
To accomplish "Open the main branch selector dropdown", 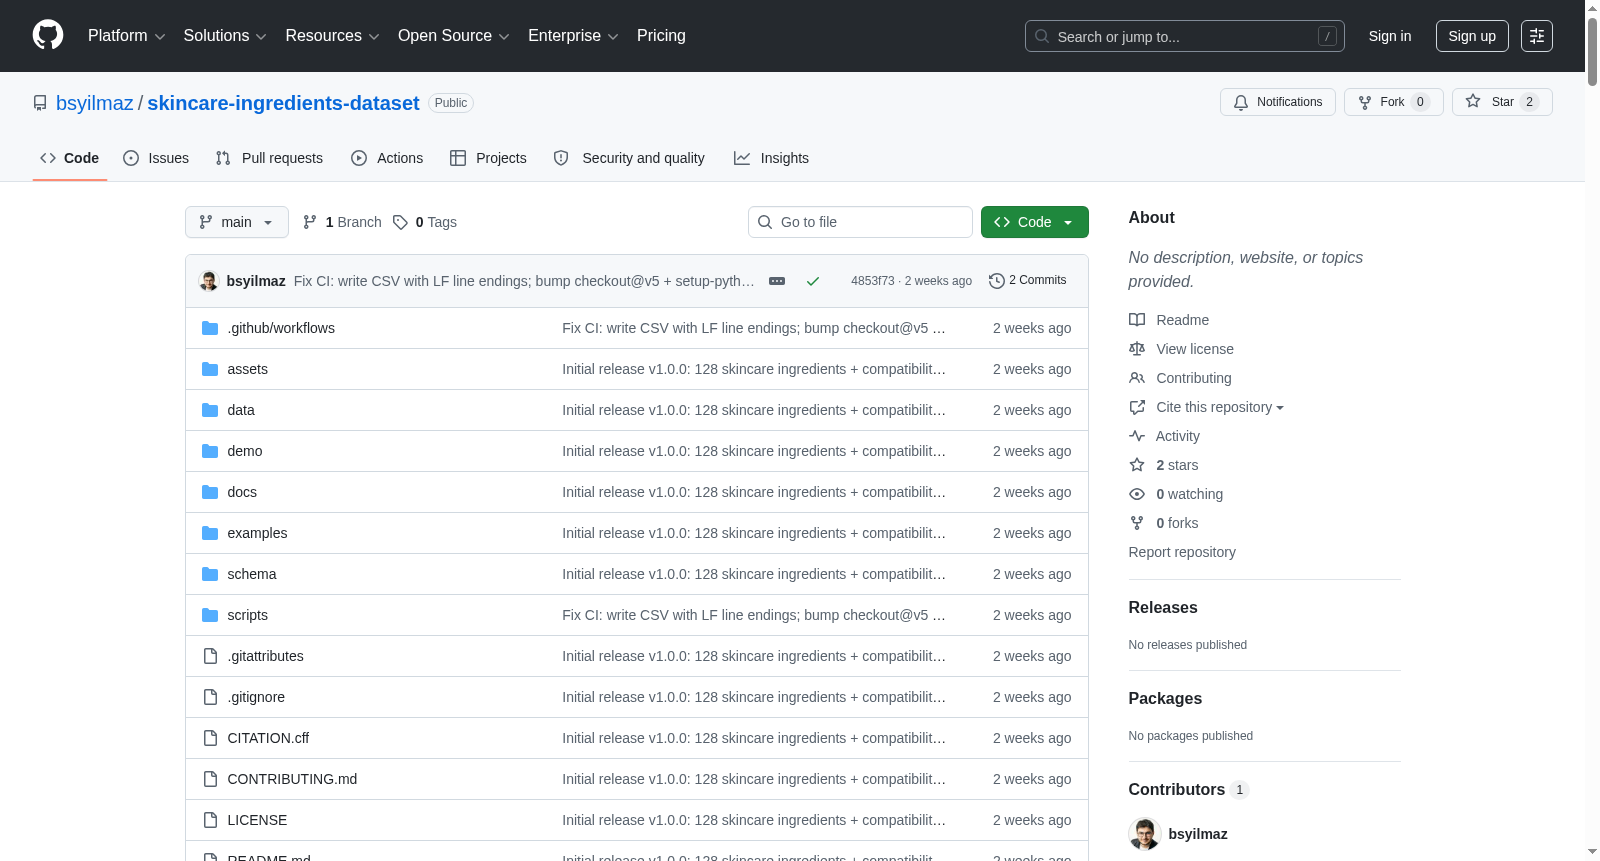I will [x=237, y=222].
